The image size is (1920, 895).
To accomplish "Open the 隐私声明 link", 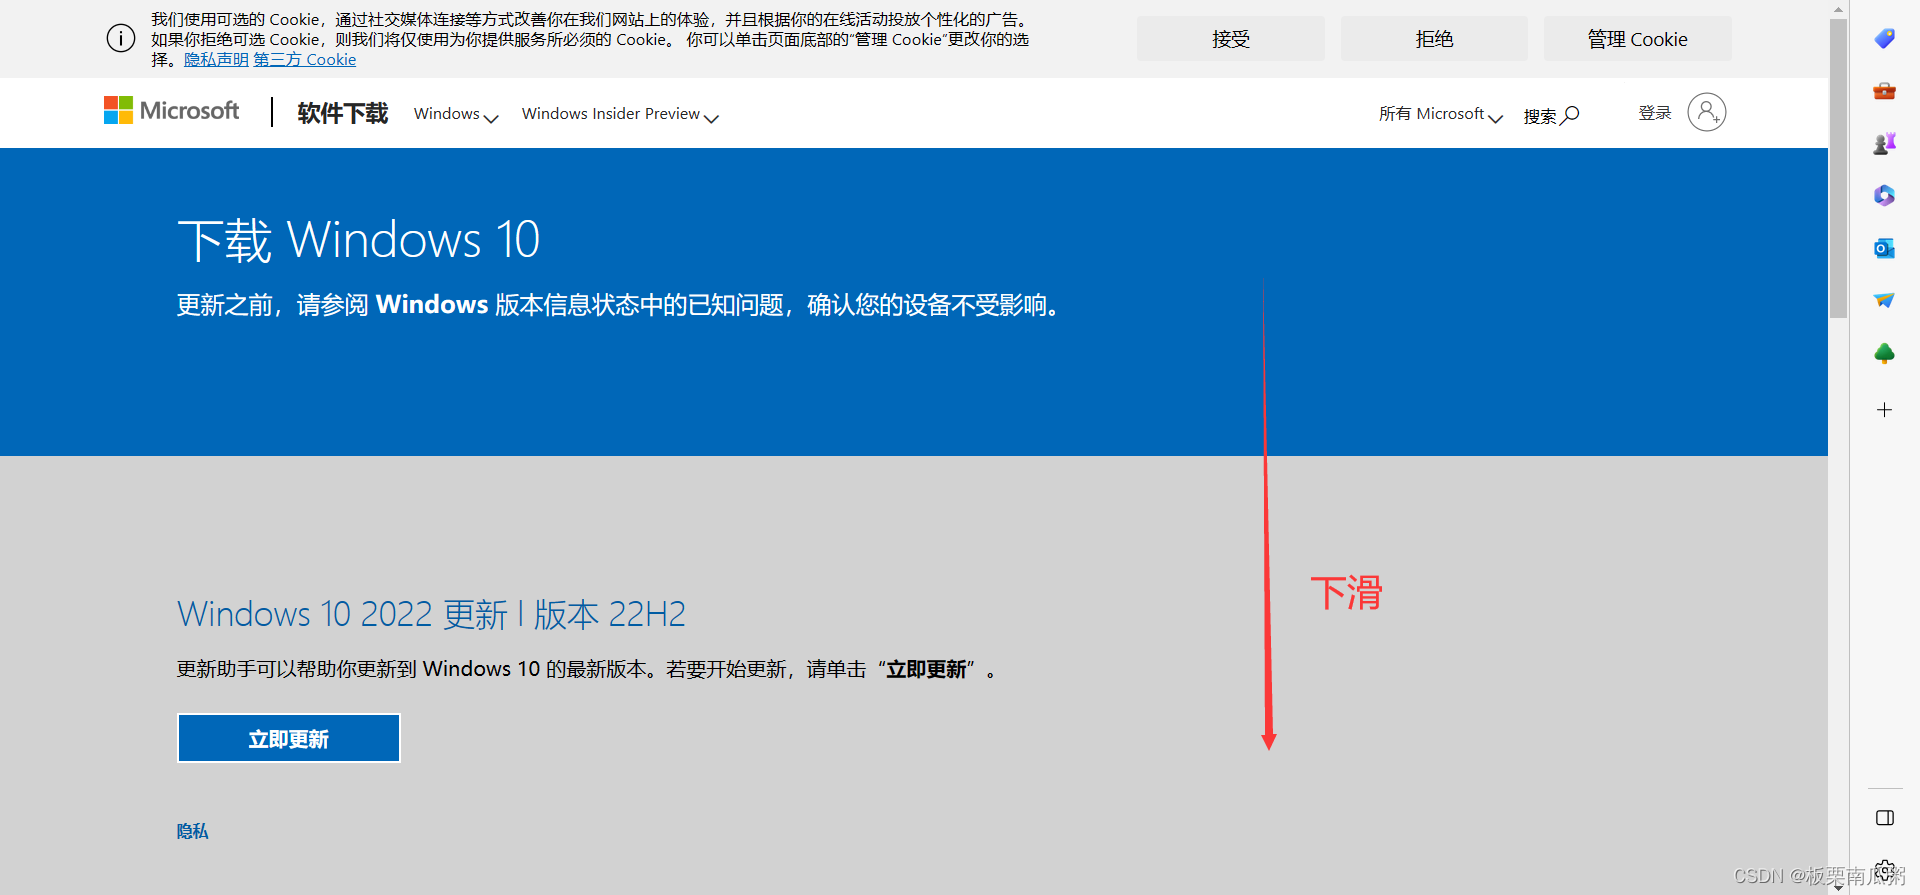I will (x=216, y=60).
